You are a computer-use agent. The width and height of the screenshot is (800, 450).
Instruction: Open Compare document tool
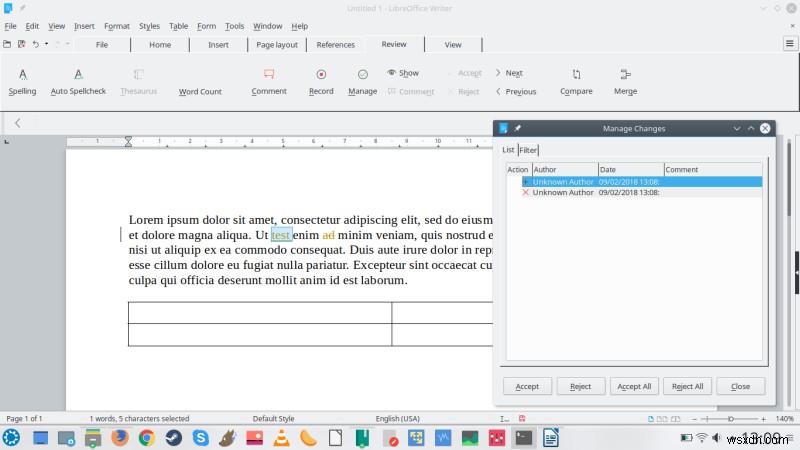click(576, 82)
